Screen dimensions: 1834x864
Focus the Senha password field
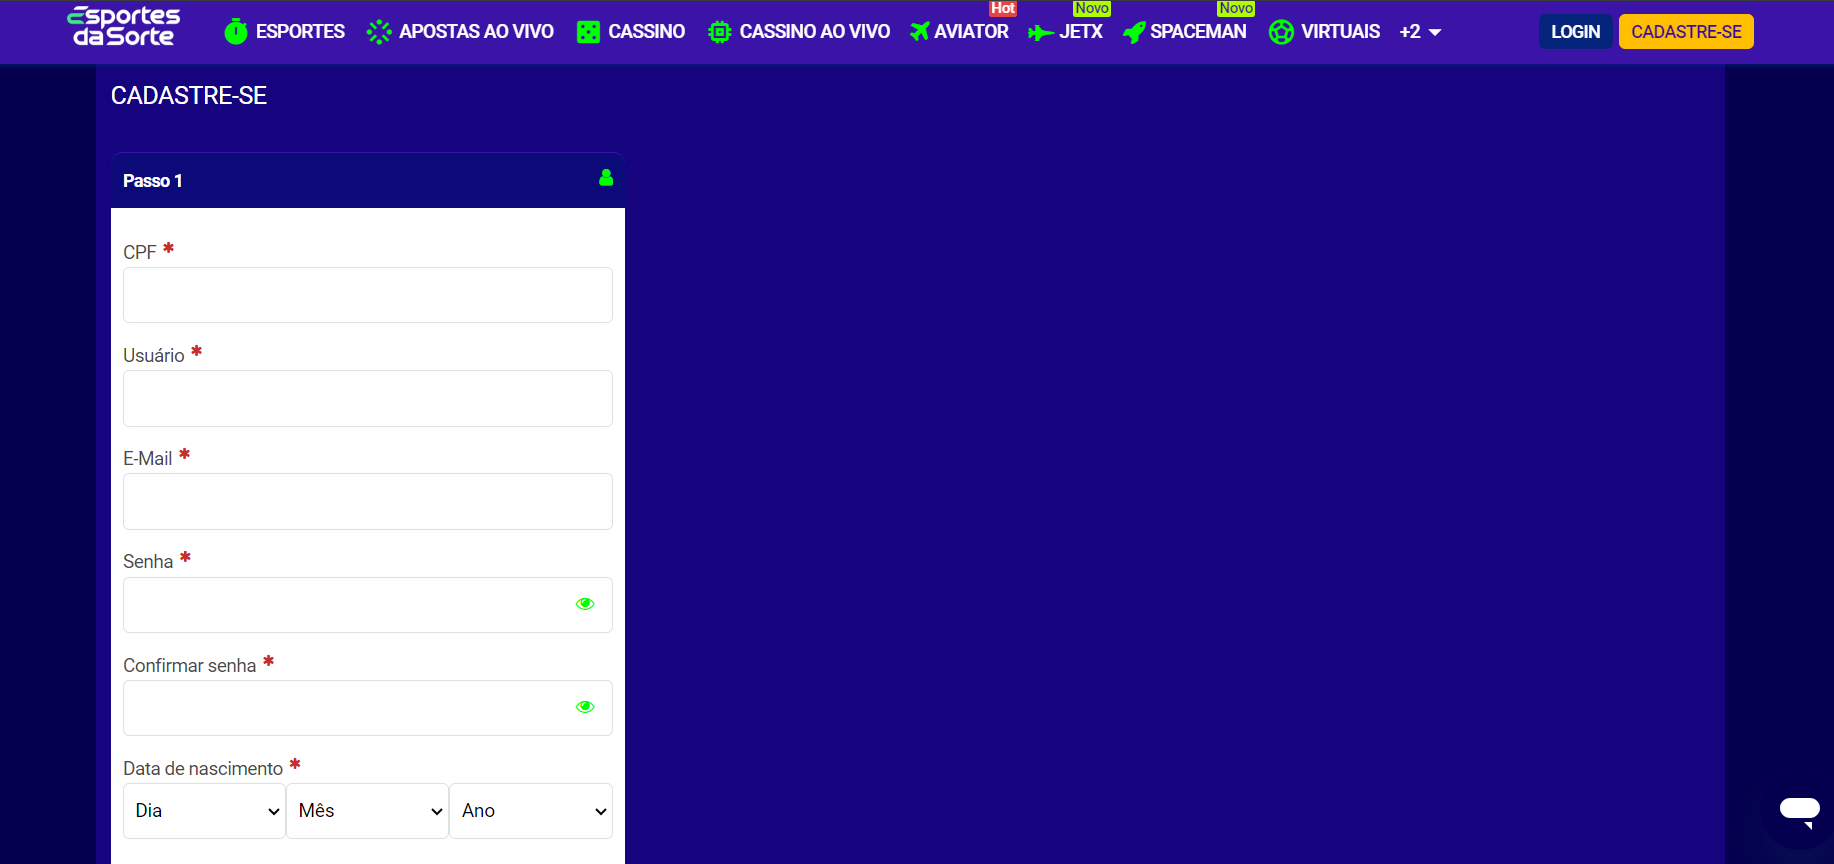[368, 605]
